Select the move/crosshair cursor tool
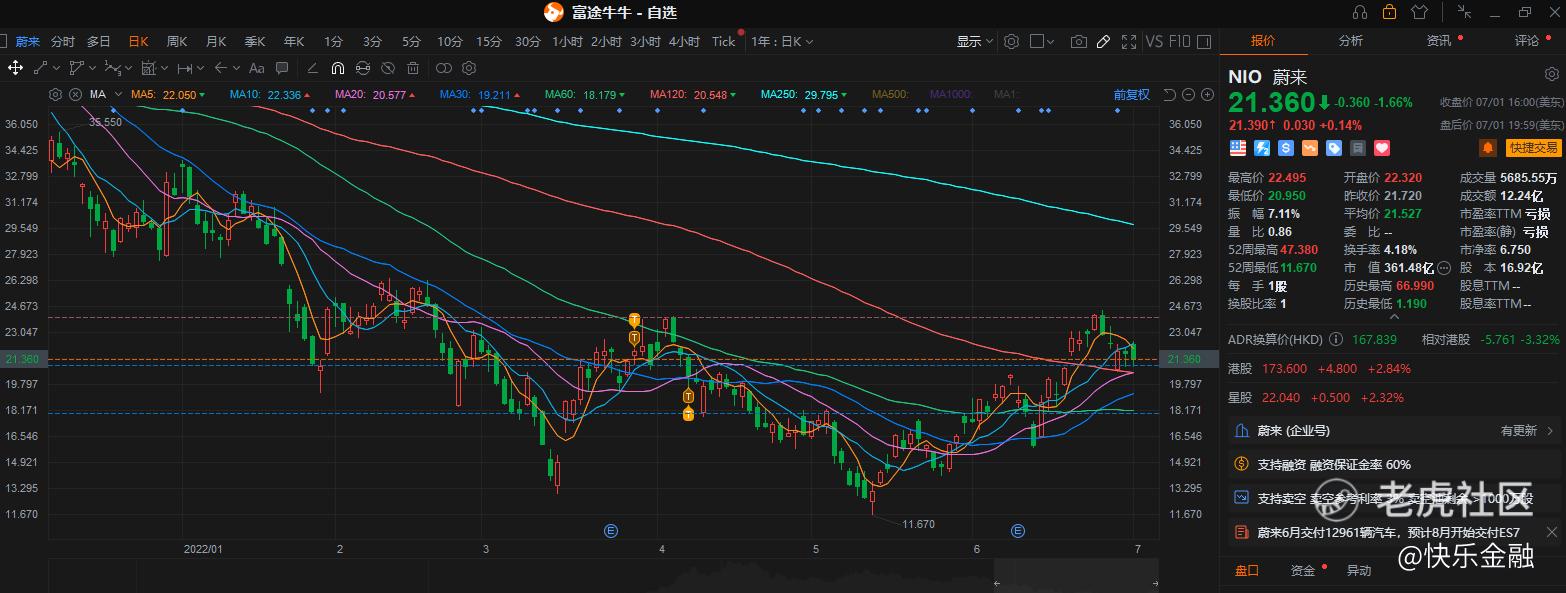This screenshot has height=593, width=1566. 16,68
